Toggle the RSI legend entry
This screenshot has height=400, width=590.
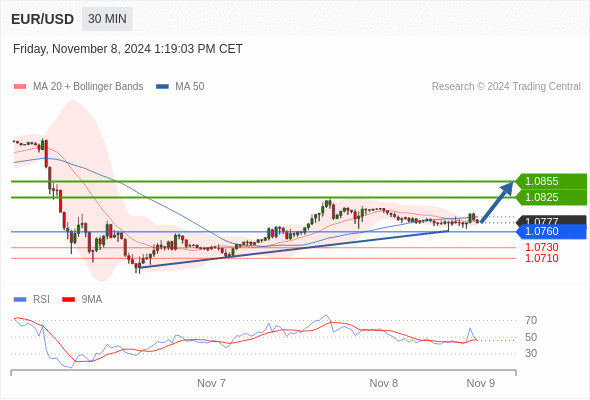[31, 300]
